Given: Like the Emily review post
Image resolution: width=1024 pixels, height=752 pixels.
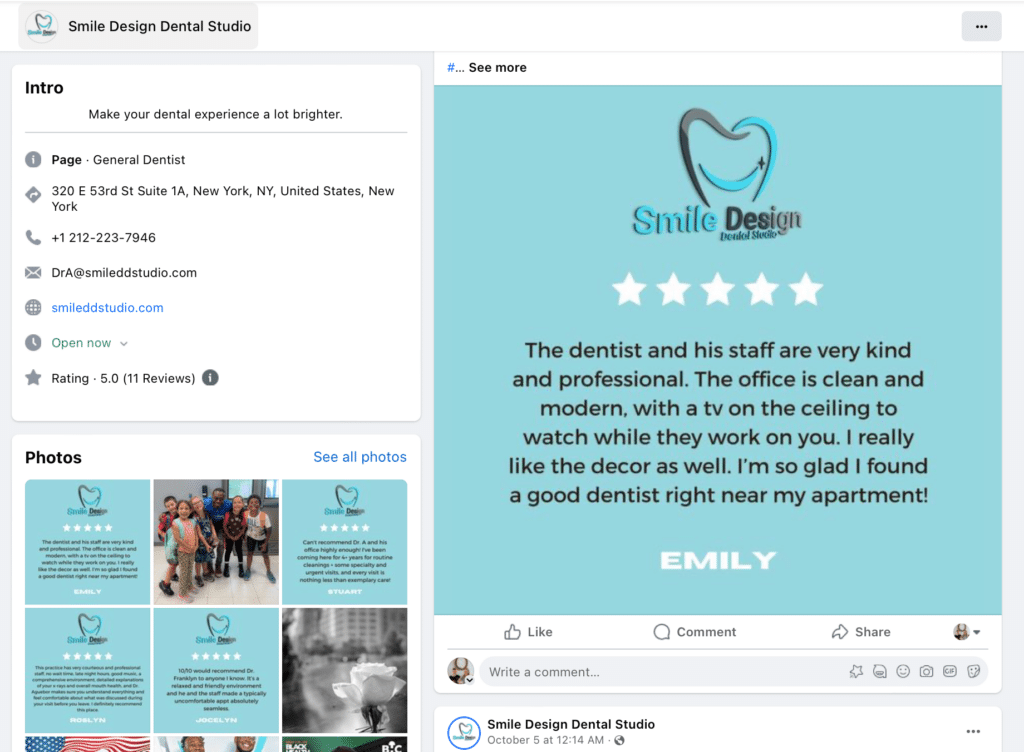Looking at the screenshot, I should coord(528,632).
